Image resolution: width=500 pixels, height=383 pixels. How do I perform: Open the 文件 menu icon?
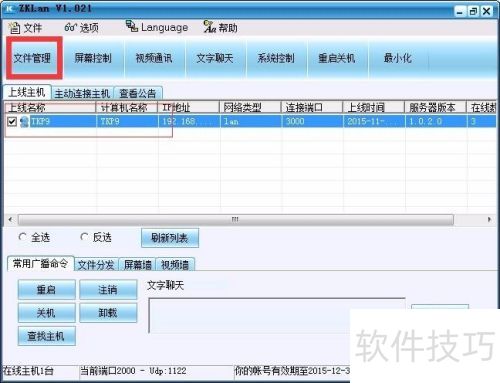click(x=14, y=28)
